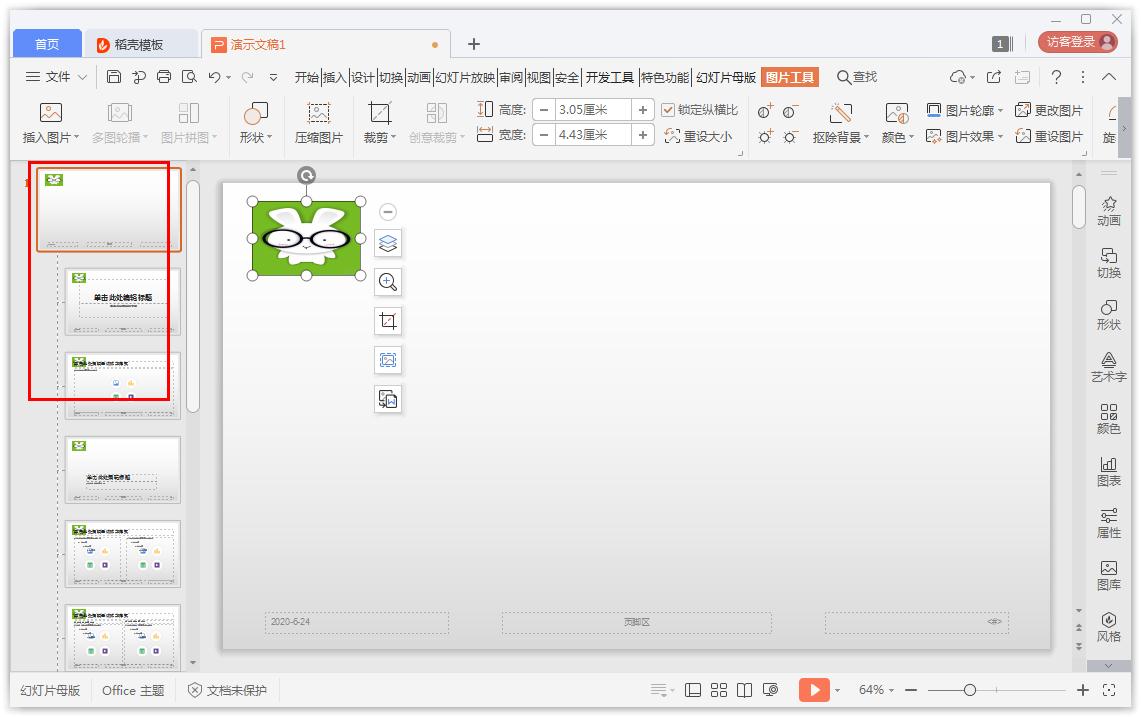Image resolution: width=1141 pixels, height=717 pixels.
Task: Click Reset Size (重设大小) button
Action: 698,136
